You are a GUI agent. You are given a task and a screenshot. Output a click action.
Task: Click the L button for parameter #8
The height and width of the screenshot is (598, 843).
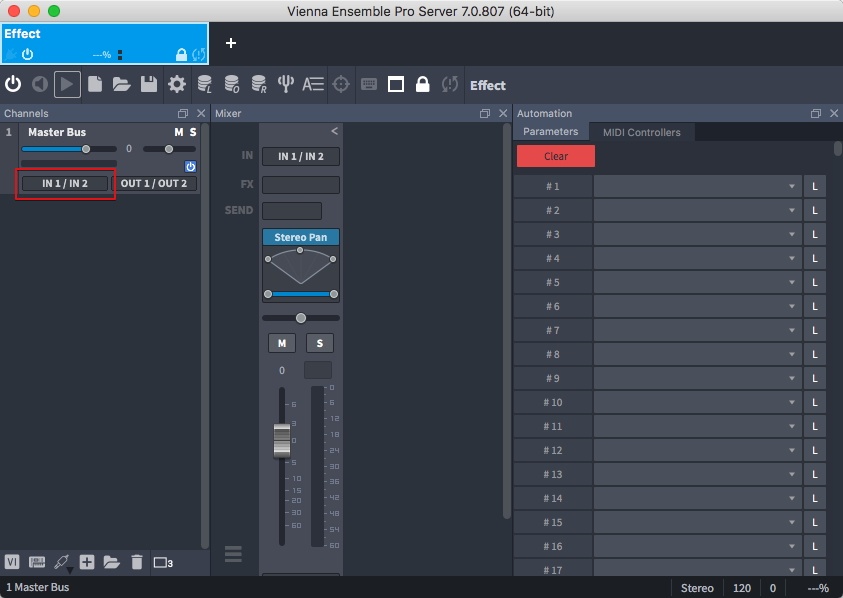coord(815,354)
